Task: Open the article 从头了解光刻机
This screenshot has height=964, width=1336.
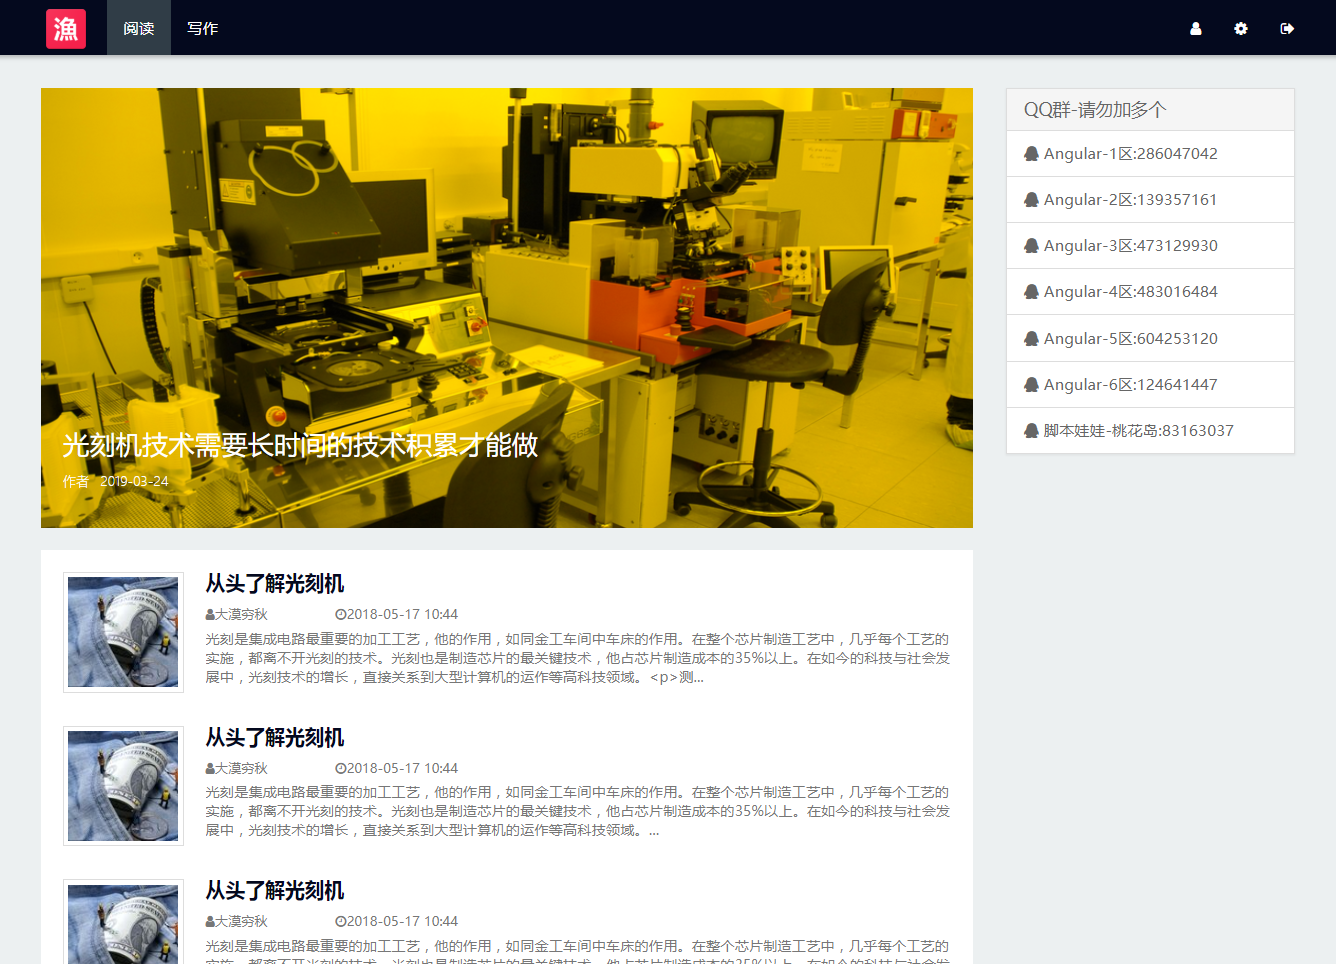Action: 274,584
